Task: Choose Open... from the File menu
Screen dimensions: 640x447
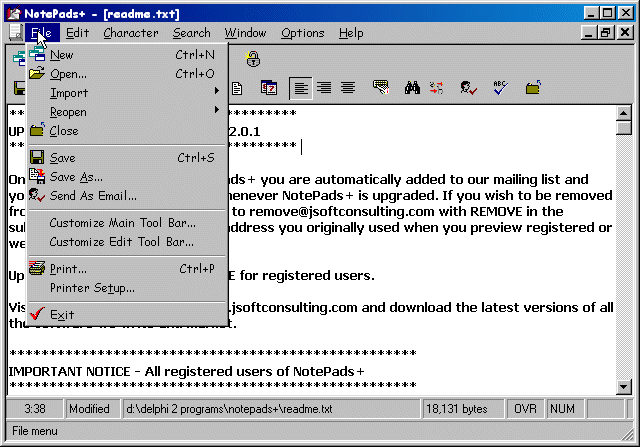Action: 127,74
